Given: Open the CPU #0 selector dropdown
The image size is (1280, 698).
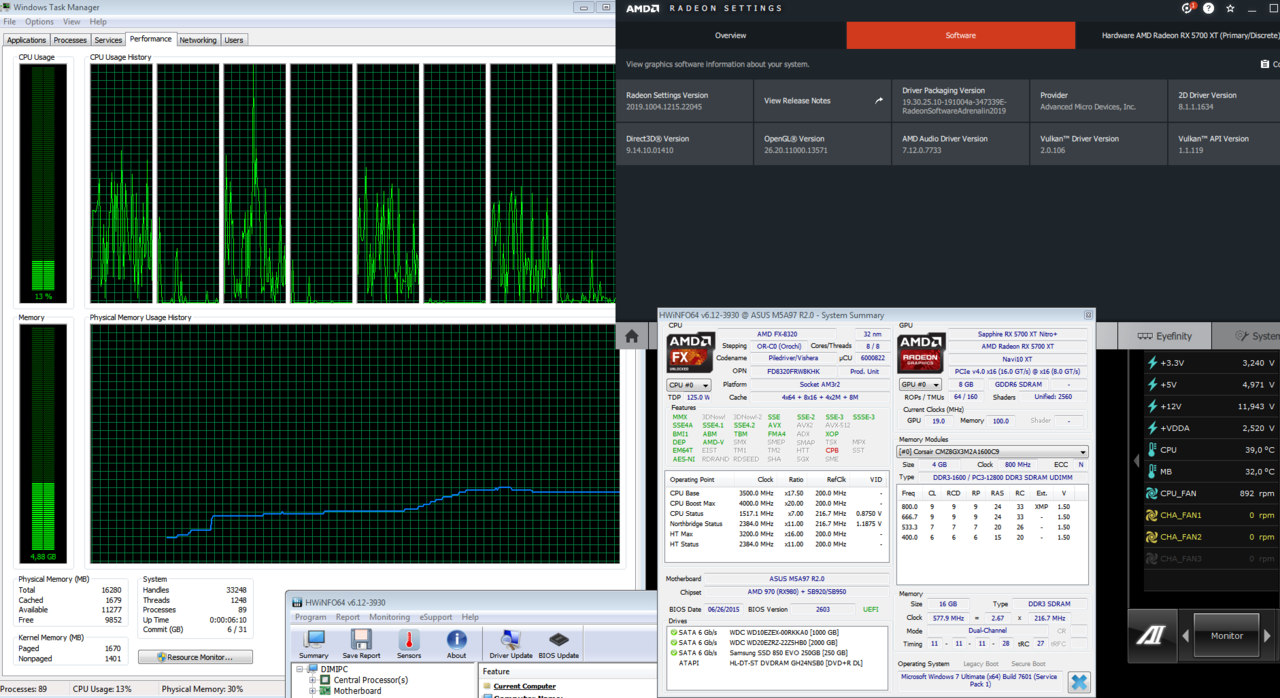Looking at the screenshot, I should pos(689,385).
